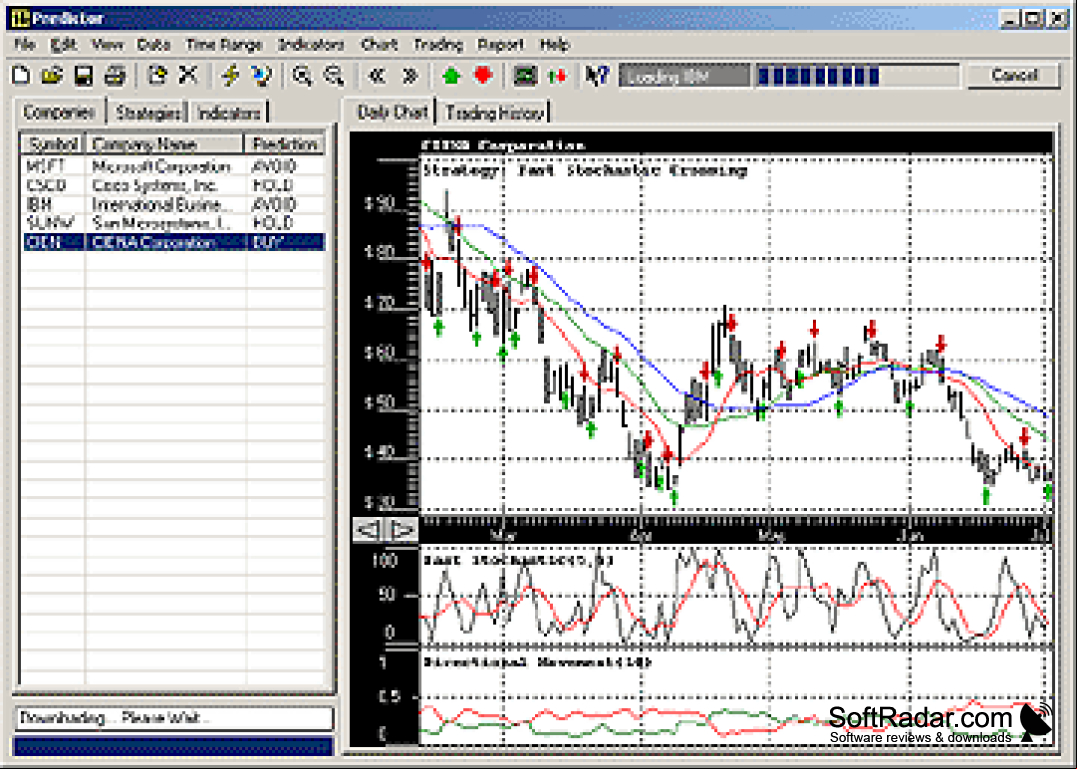Click the Save floppy disk icon

point(84,75)
